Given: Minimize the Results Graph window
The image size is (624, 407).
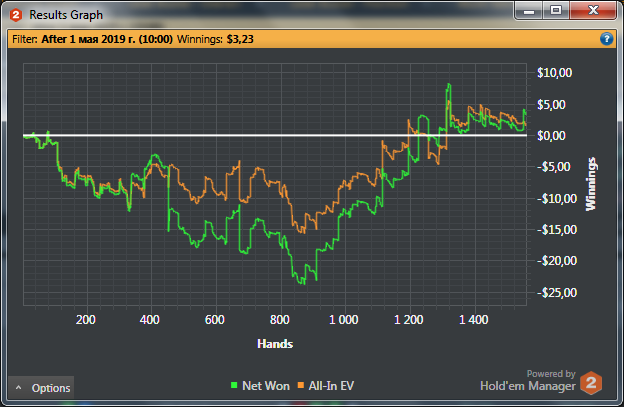Looking at the screenshot, I should (529, 10).
